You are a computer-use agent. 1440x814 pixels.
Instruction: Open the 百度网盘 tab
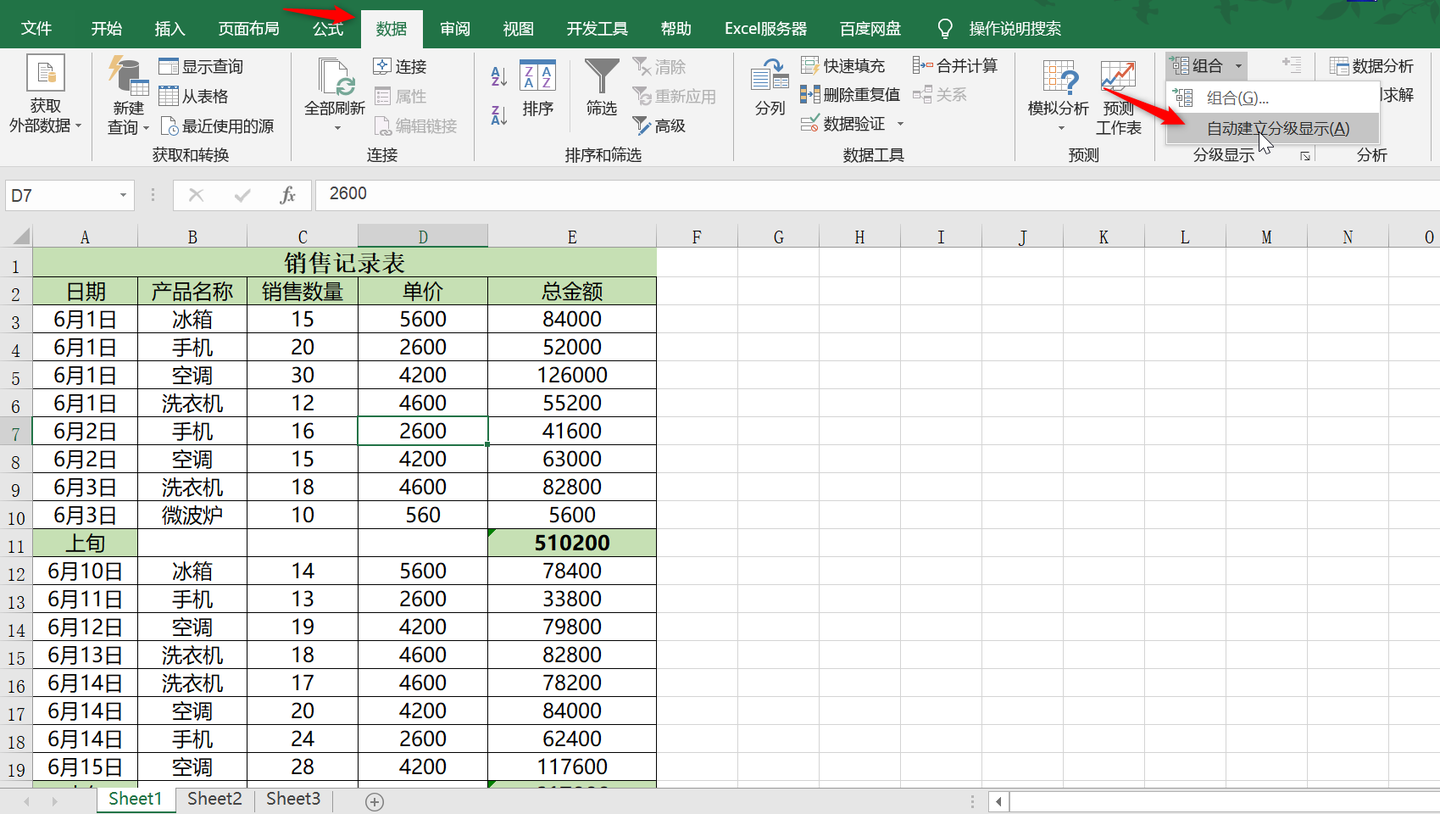[870, 29]
